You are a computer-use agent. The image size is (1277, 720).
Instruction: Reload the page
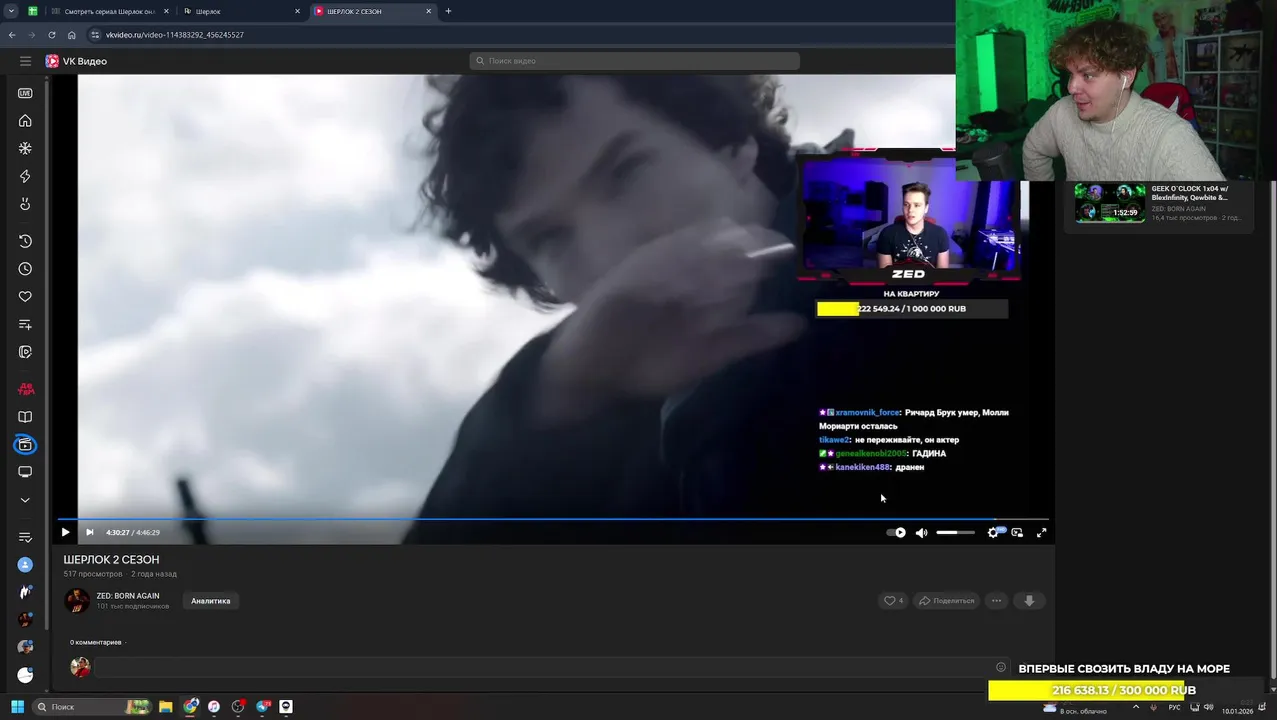pyautogui.click(x=52, y=35)
